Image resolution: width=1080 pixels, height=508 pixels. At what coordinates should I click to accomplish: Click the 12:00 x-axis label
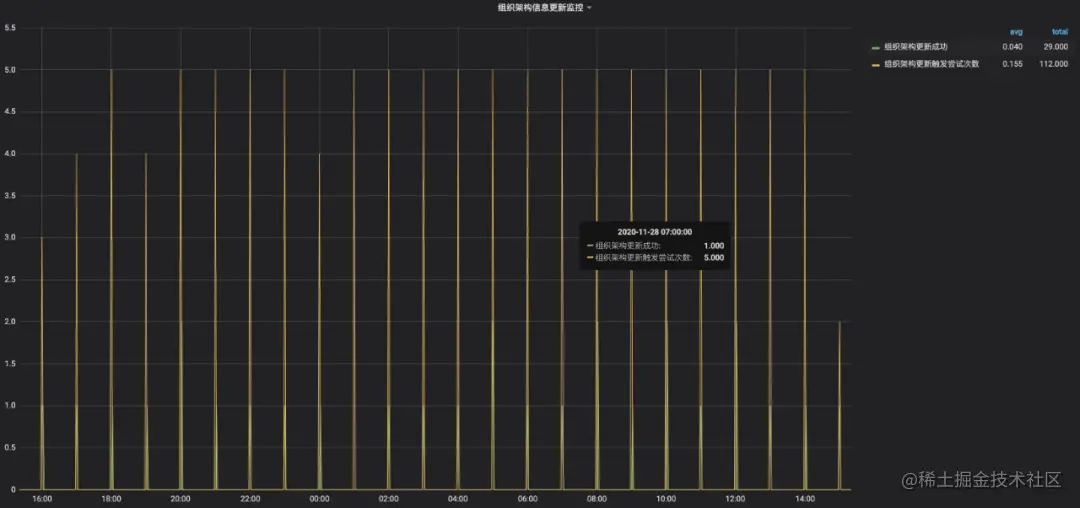click(736, 499)
